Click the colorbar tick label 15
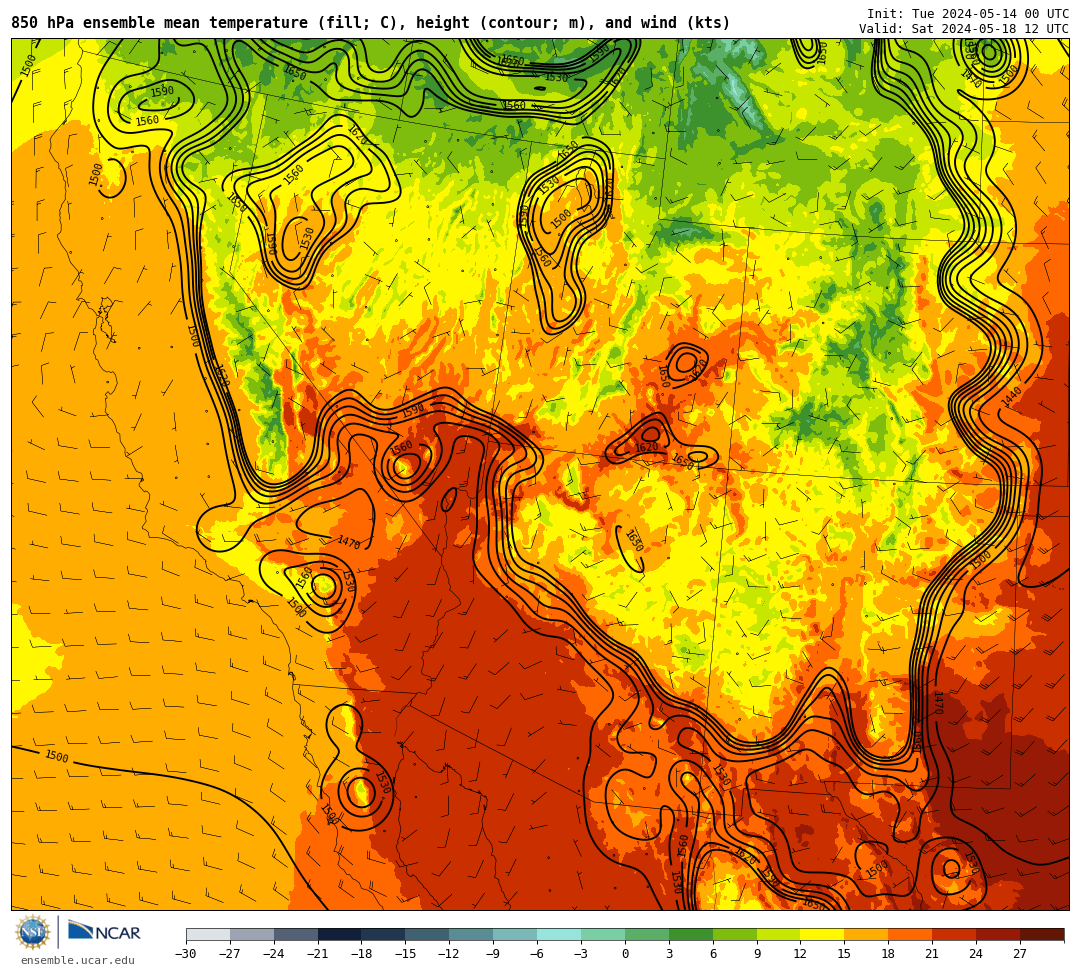The image size is (1080, 973). coord(844,954)
